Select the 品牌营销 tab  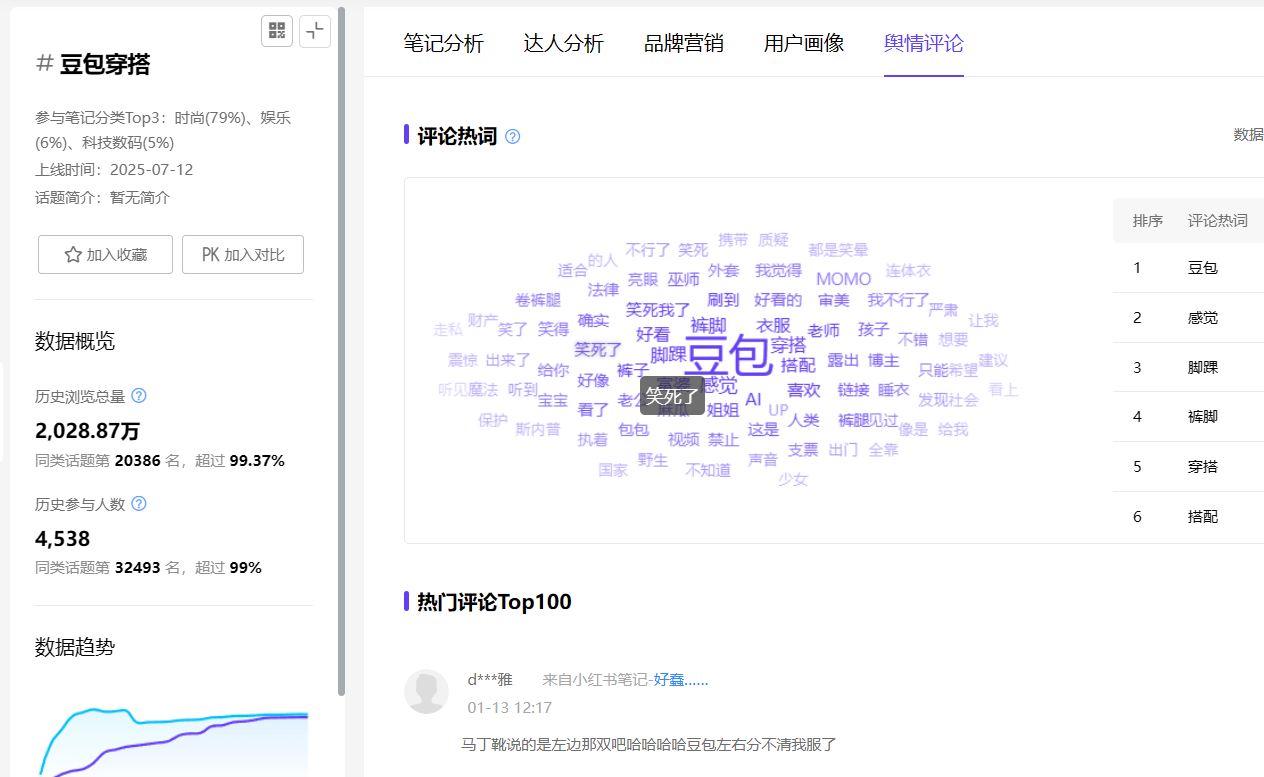tap(683, 43)
